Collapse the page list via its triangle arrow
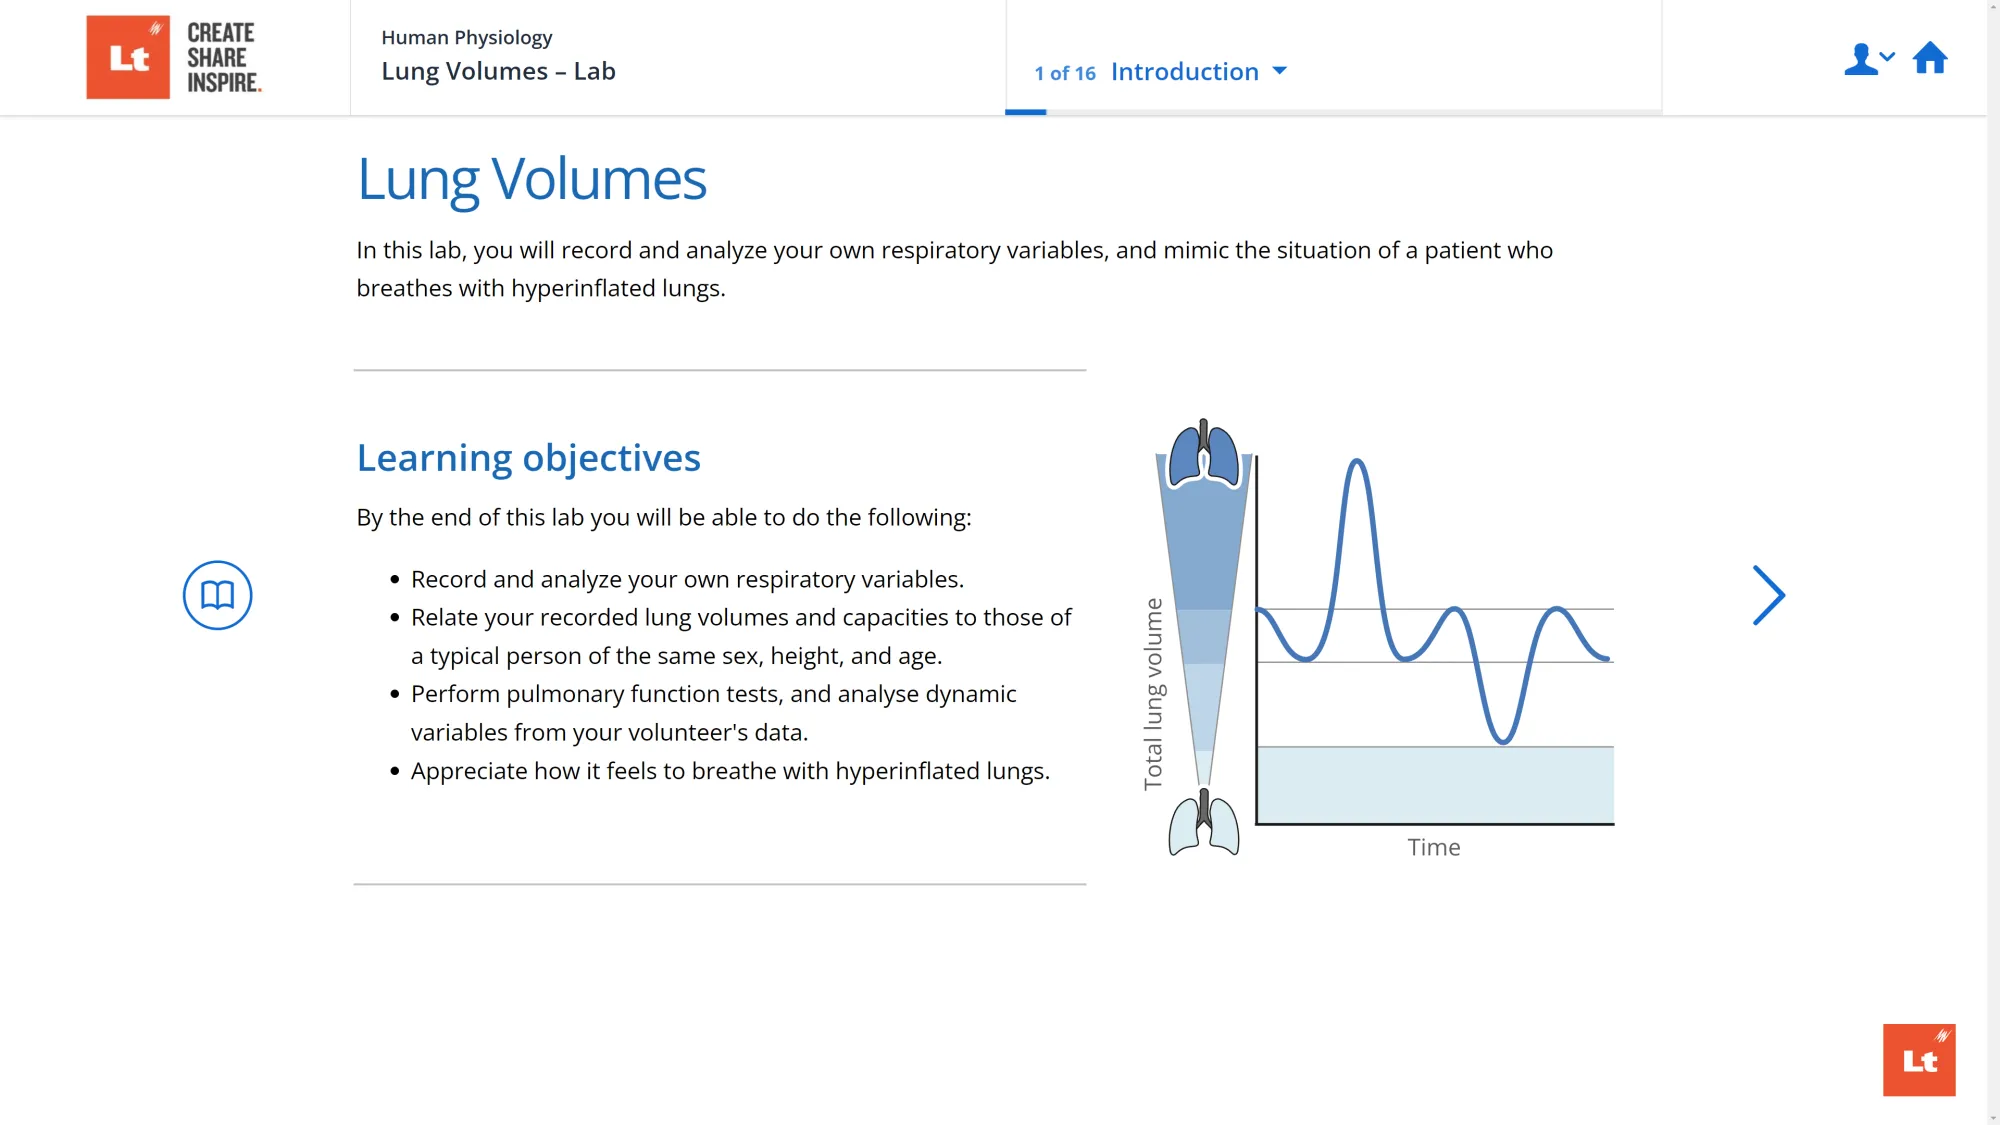Screen dimensions: 2000x1125 point(1281,71)
